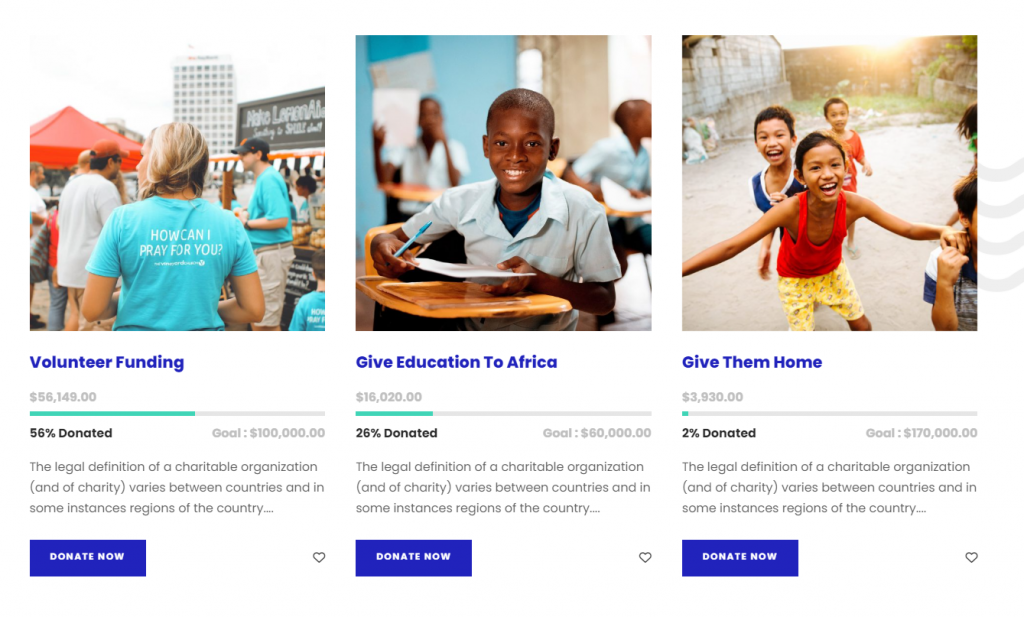Open the Volunteer Funding title link
Screen dimensions: 1024x617
point(107,362)
